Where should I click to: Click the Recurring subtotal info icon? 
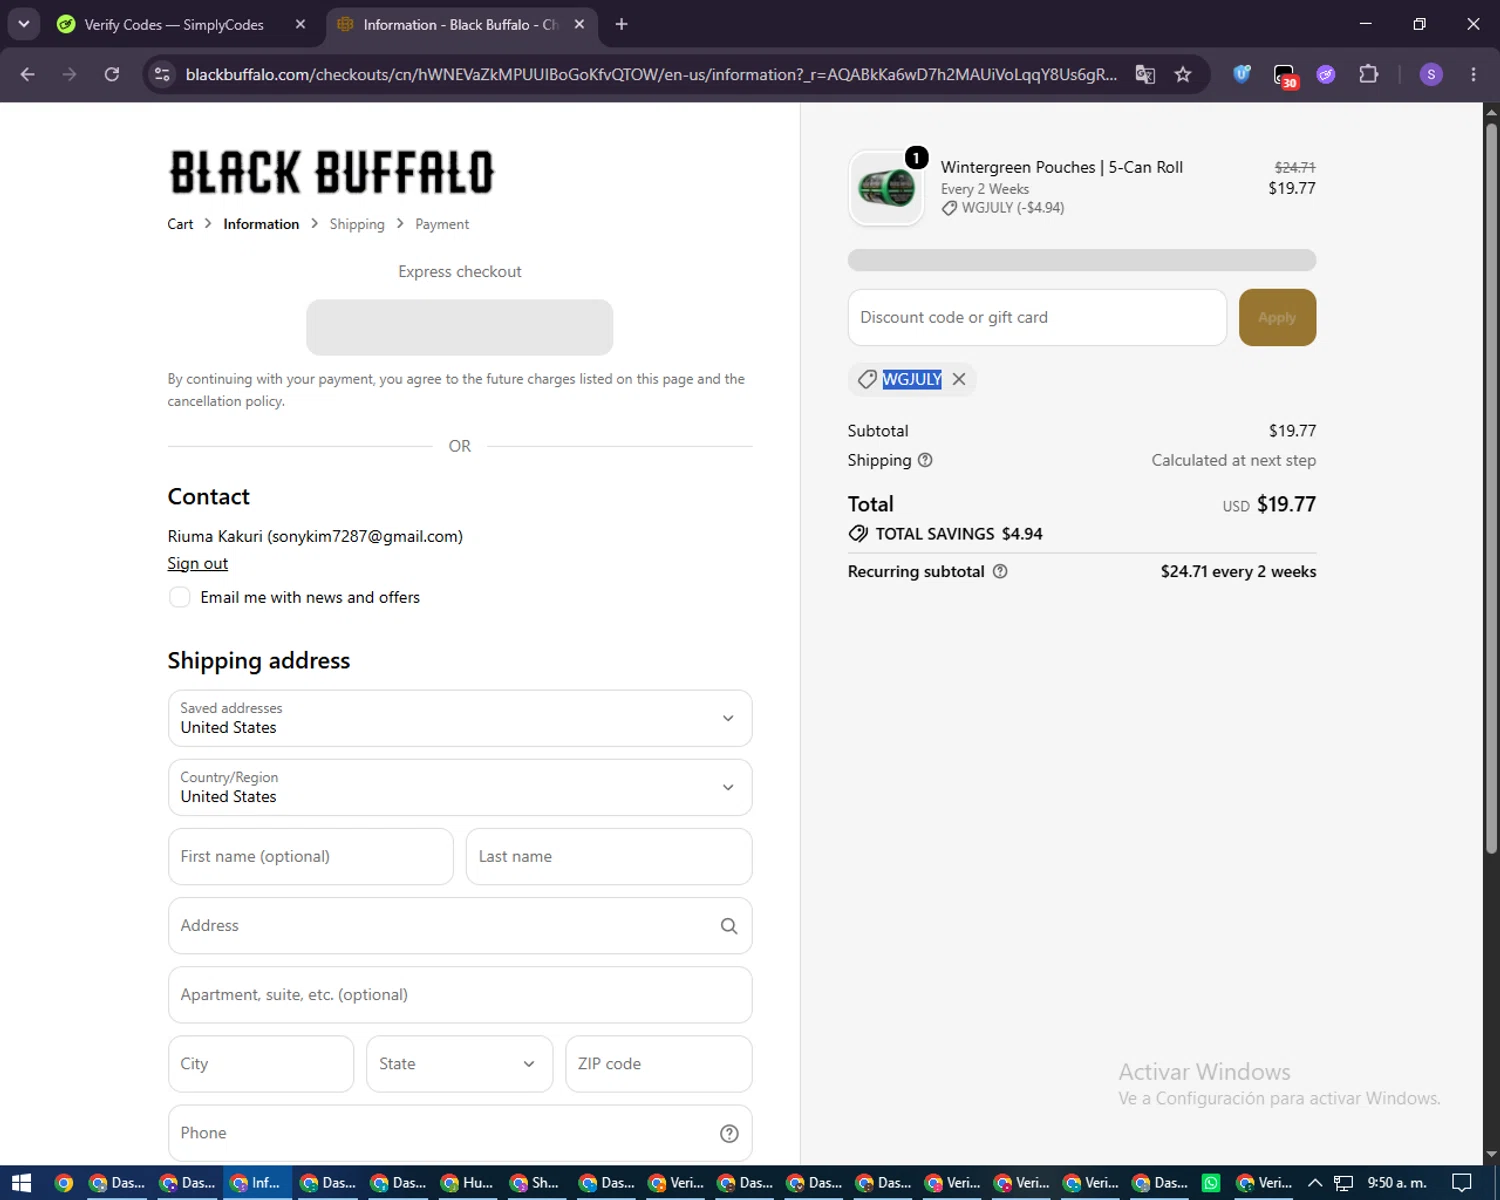point(1000,571)
